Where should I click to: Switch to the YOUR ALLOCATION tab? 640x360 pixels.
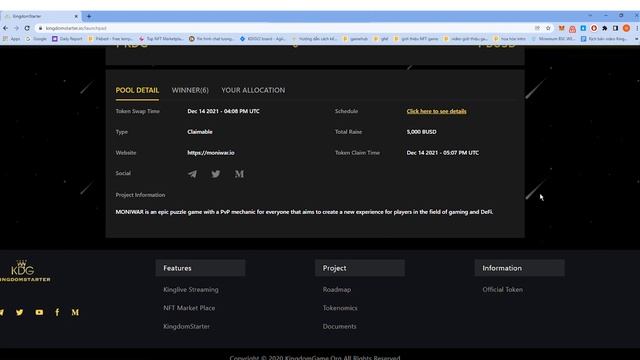click(x=253, y=90)
